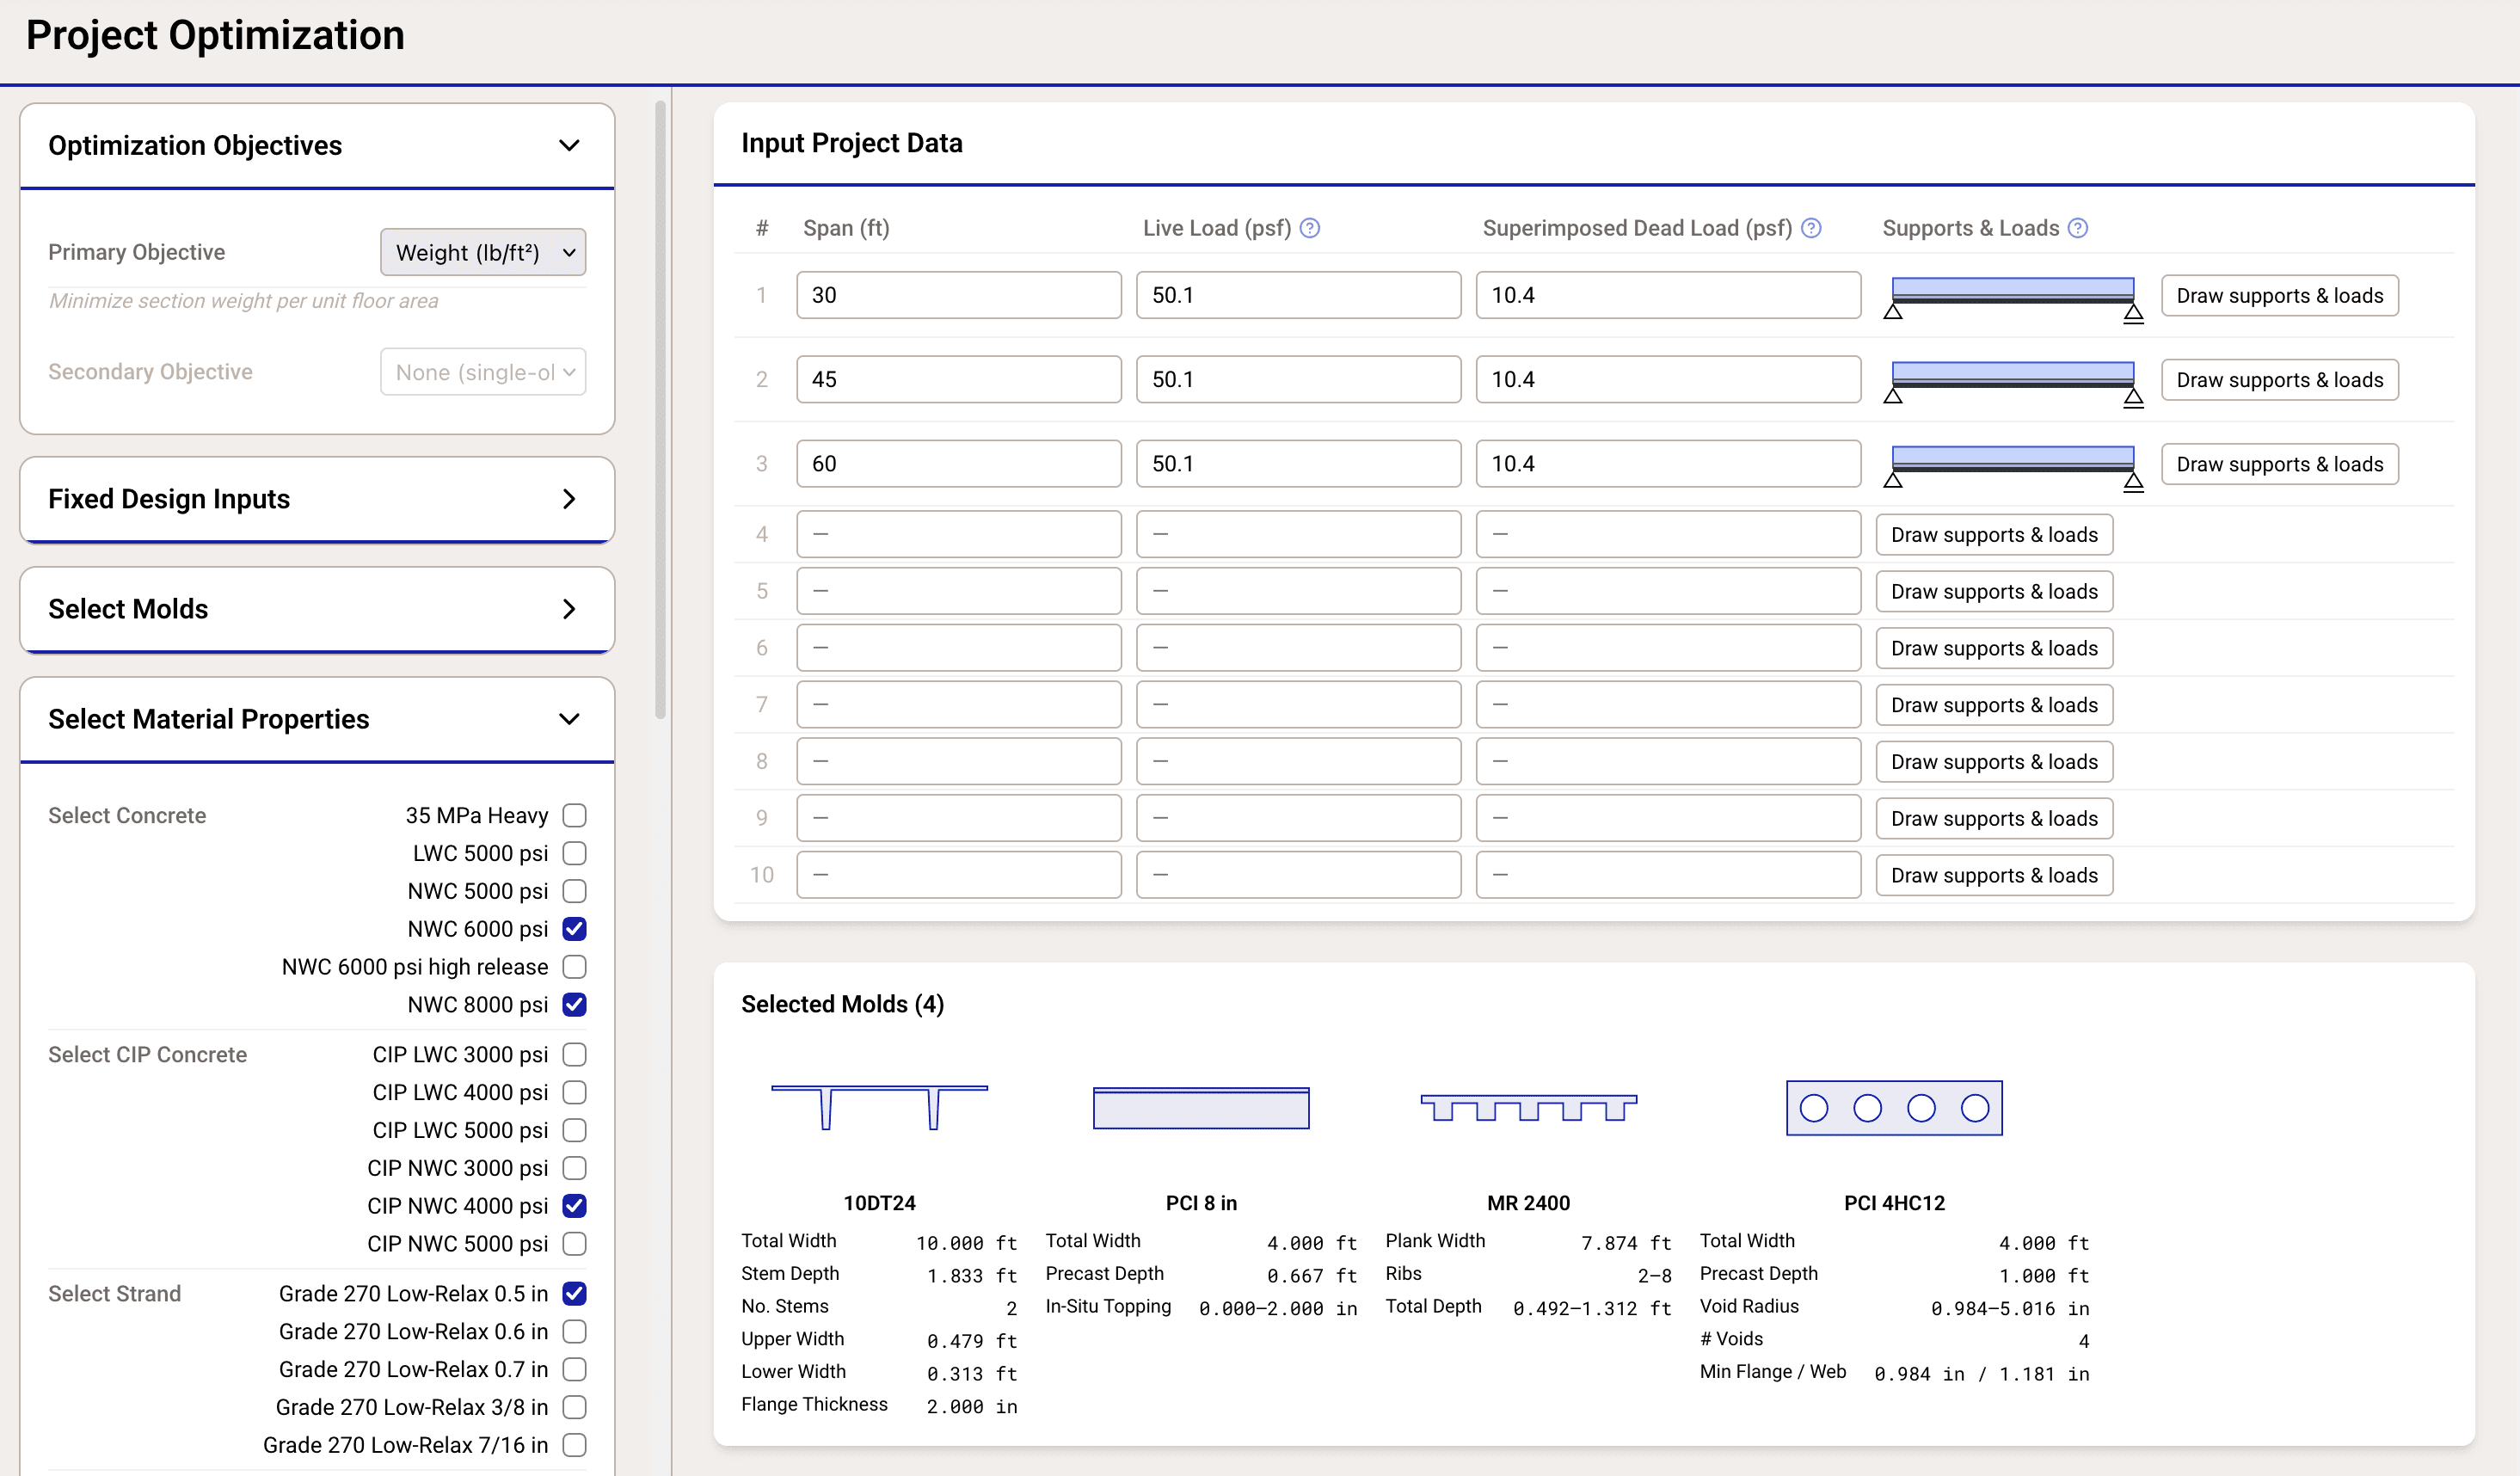This screenshot has width=2520, height=1476.
Task: Click empty live load field in row 5
Action: point(1298,591)
